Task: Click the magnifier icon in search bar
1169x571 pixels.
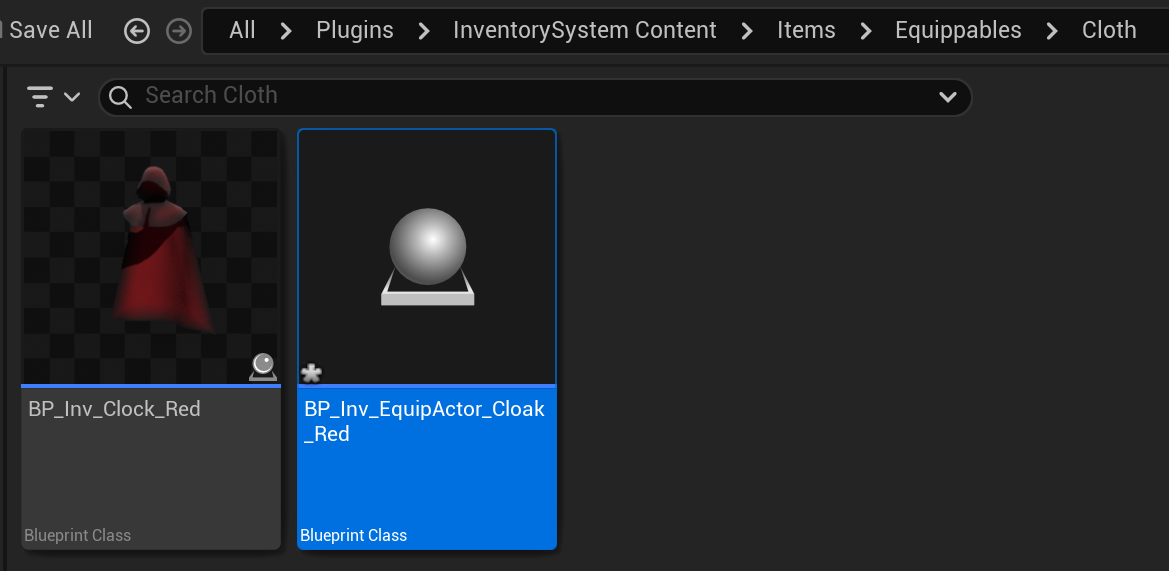Action: 121,97
